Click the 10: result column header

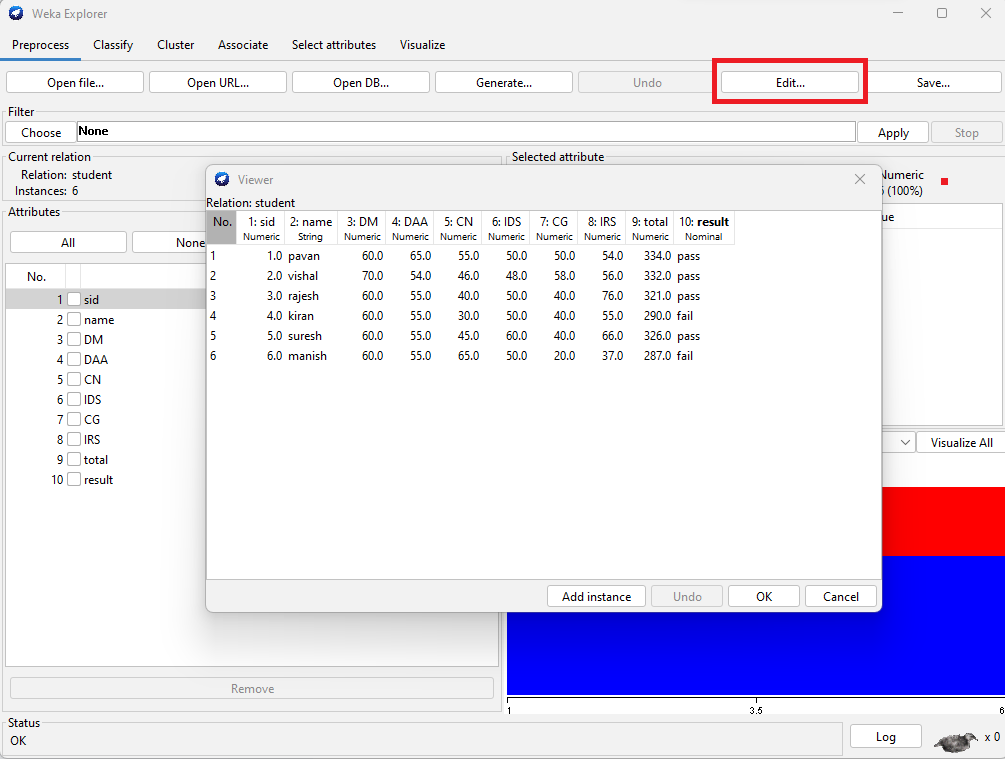point(704,228)
